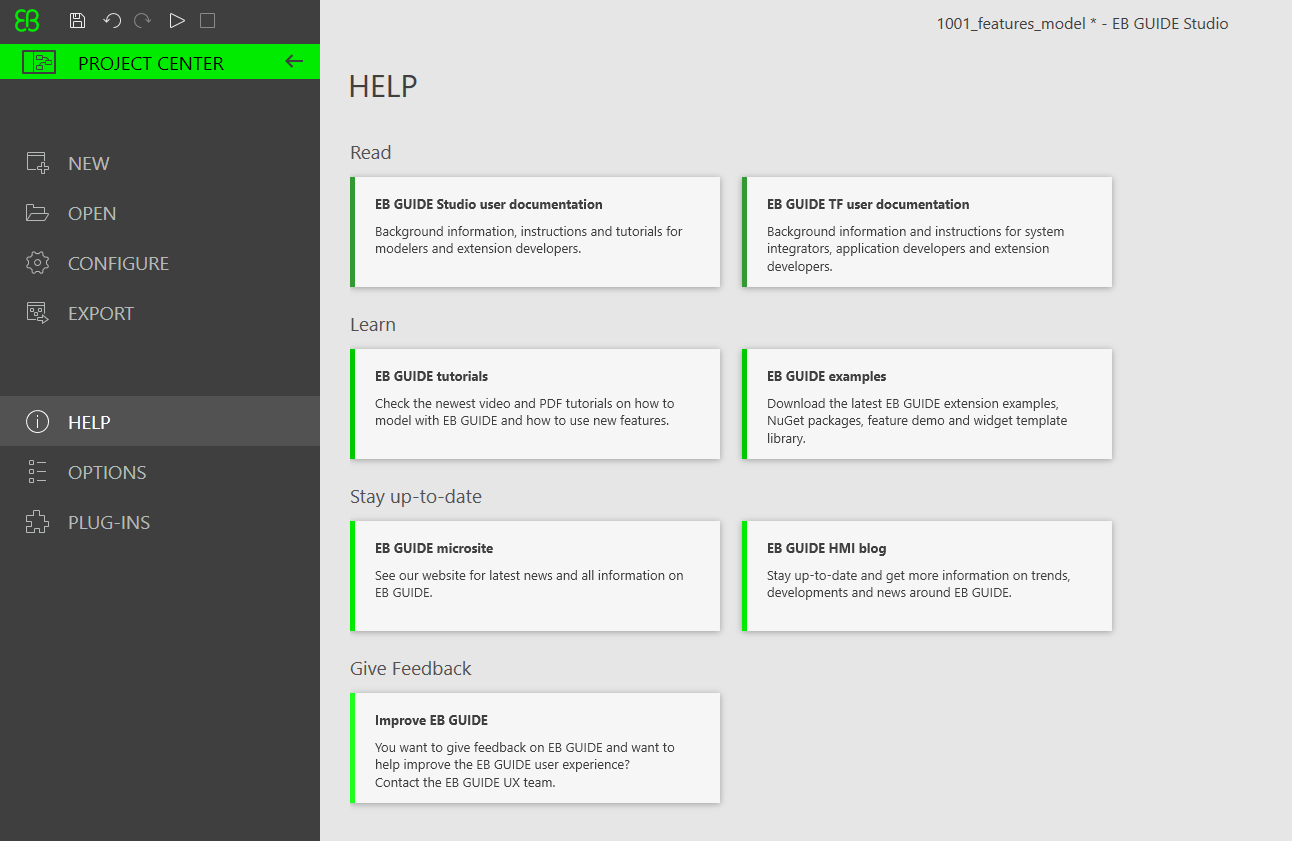Open the NEW menu entry
This screenshot has width=1292, height=841.
click(160, 163)
